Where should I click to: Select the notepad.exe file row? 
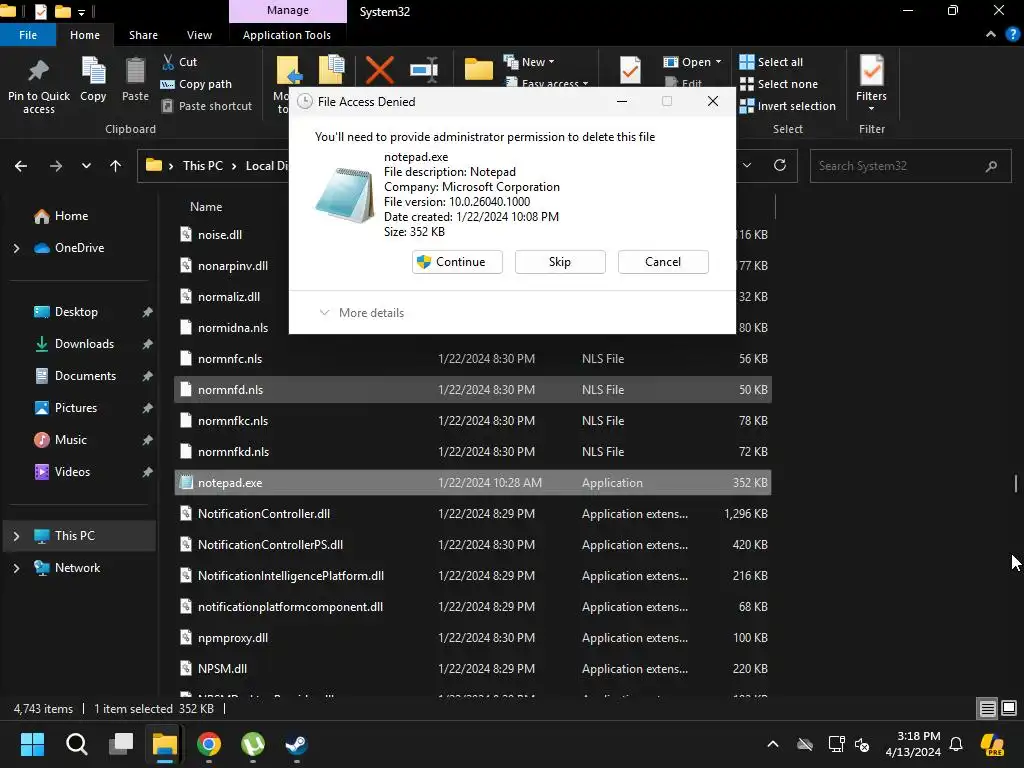(x=473, y=483)
